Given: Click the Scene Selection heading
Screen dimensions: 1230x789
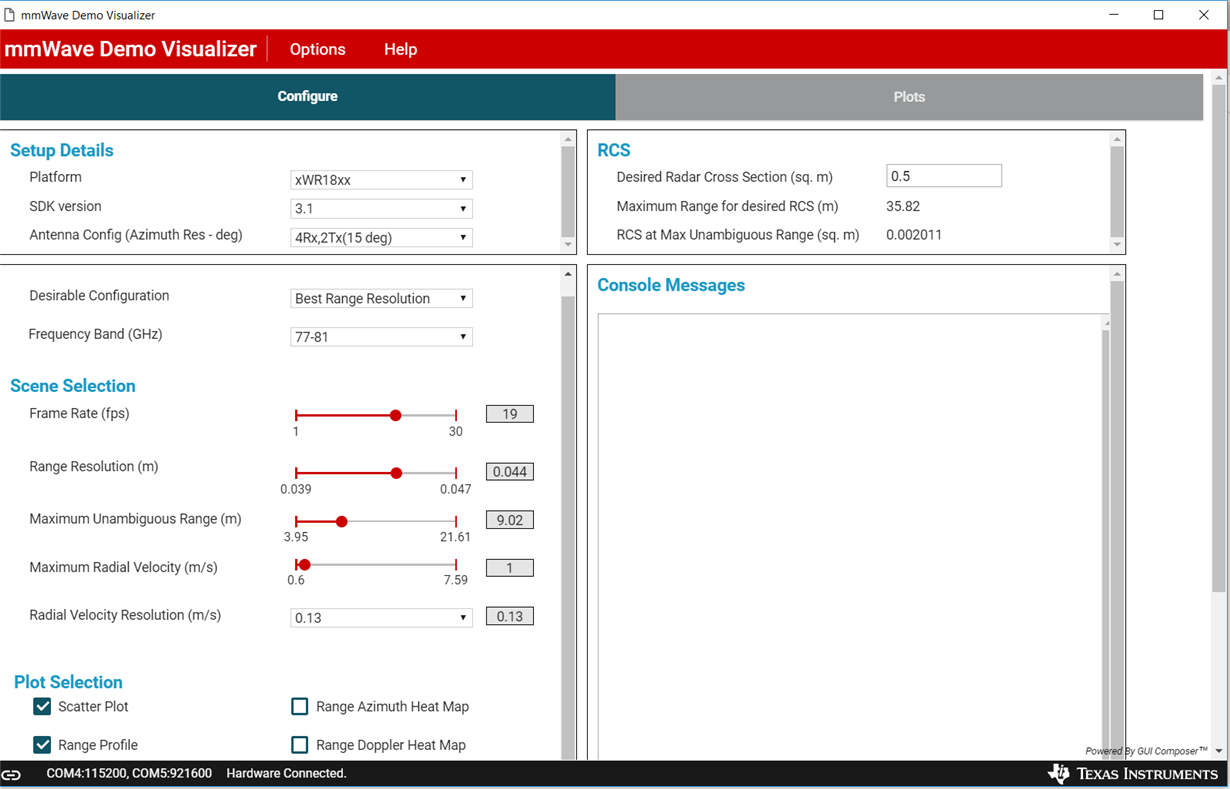Looking at the screenshot, I should pos(73,386).
